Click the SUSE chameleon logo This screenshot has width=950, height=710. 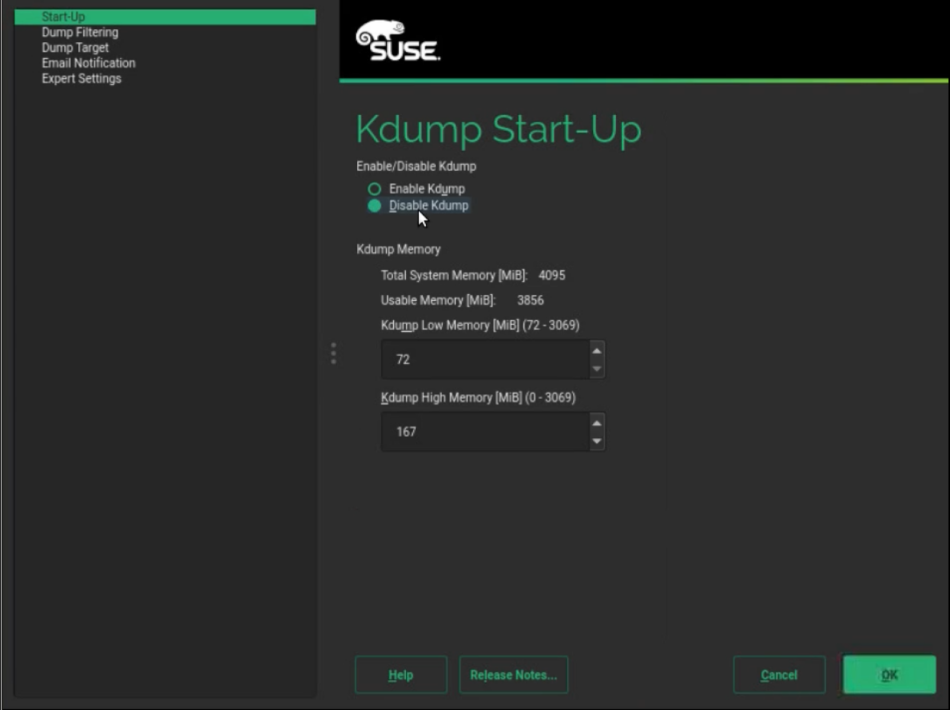(397, 42)
